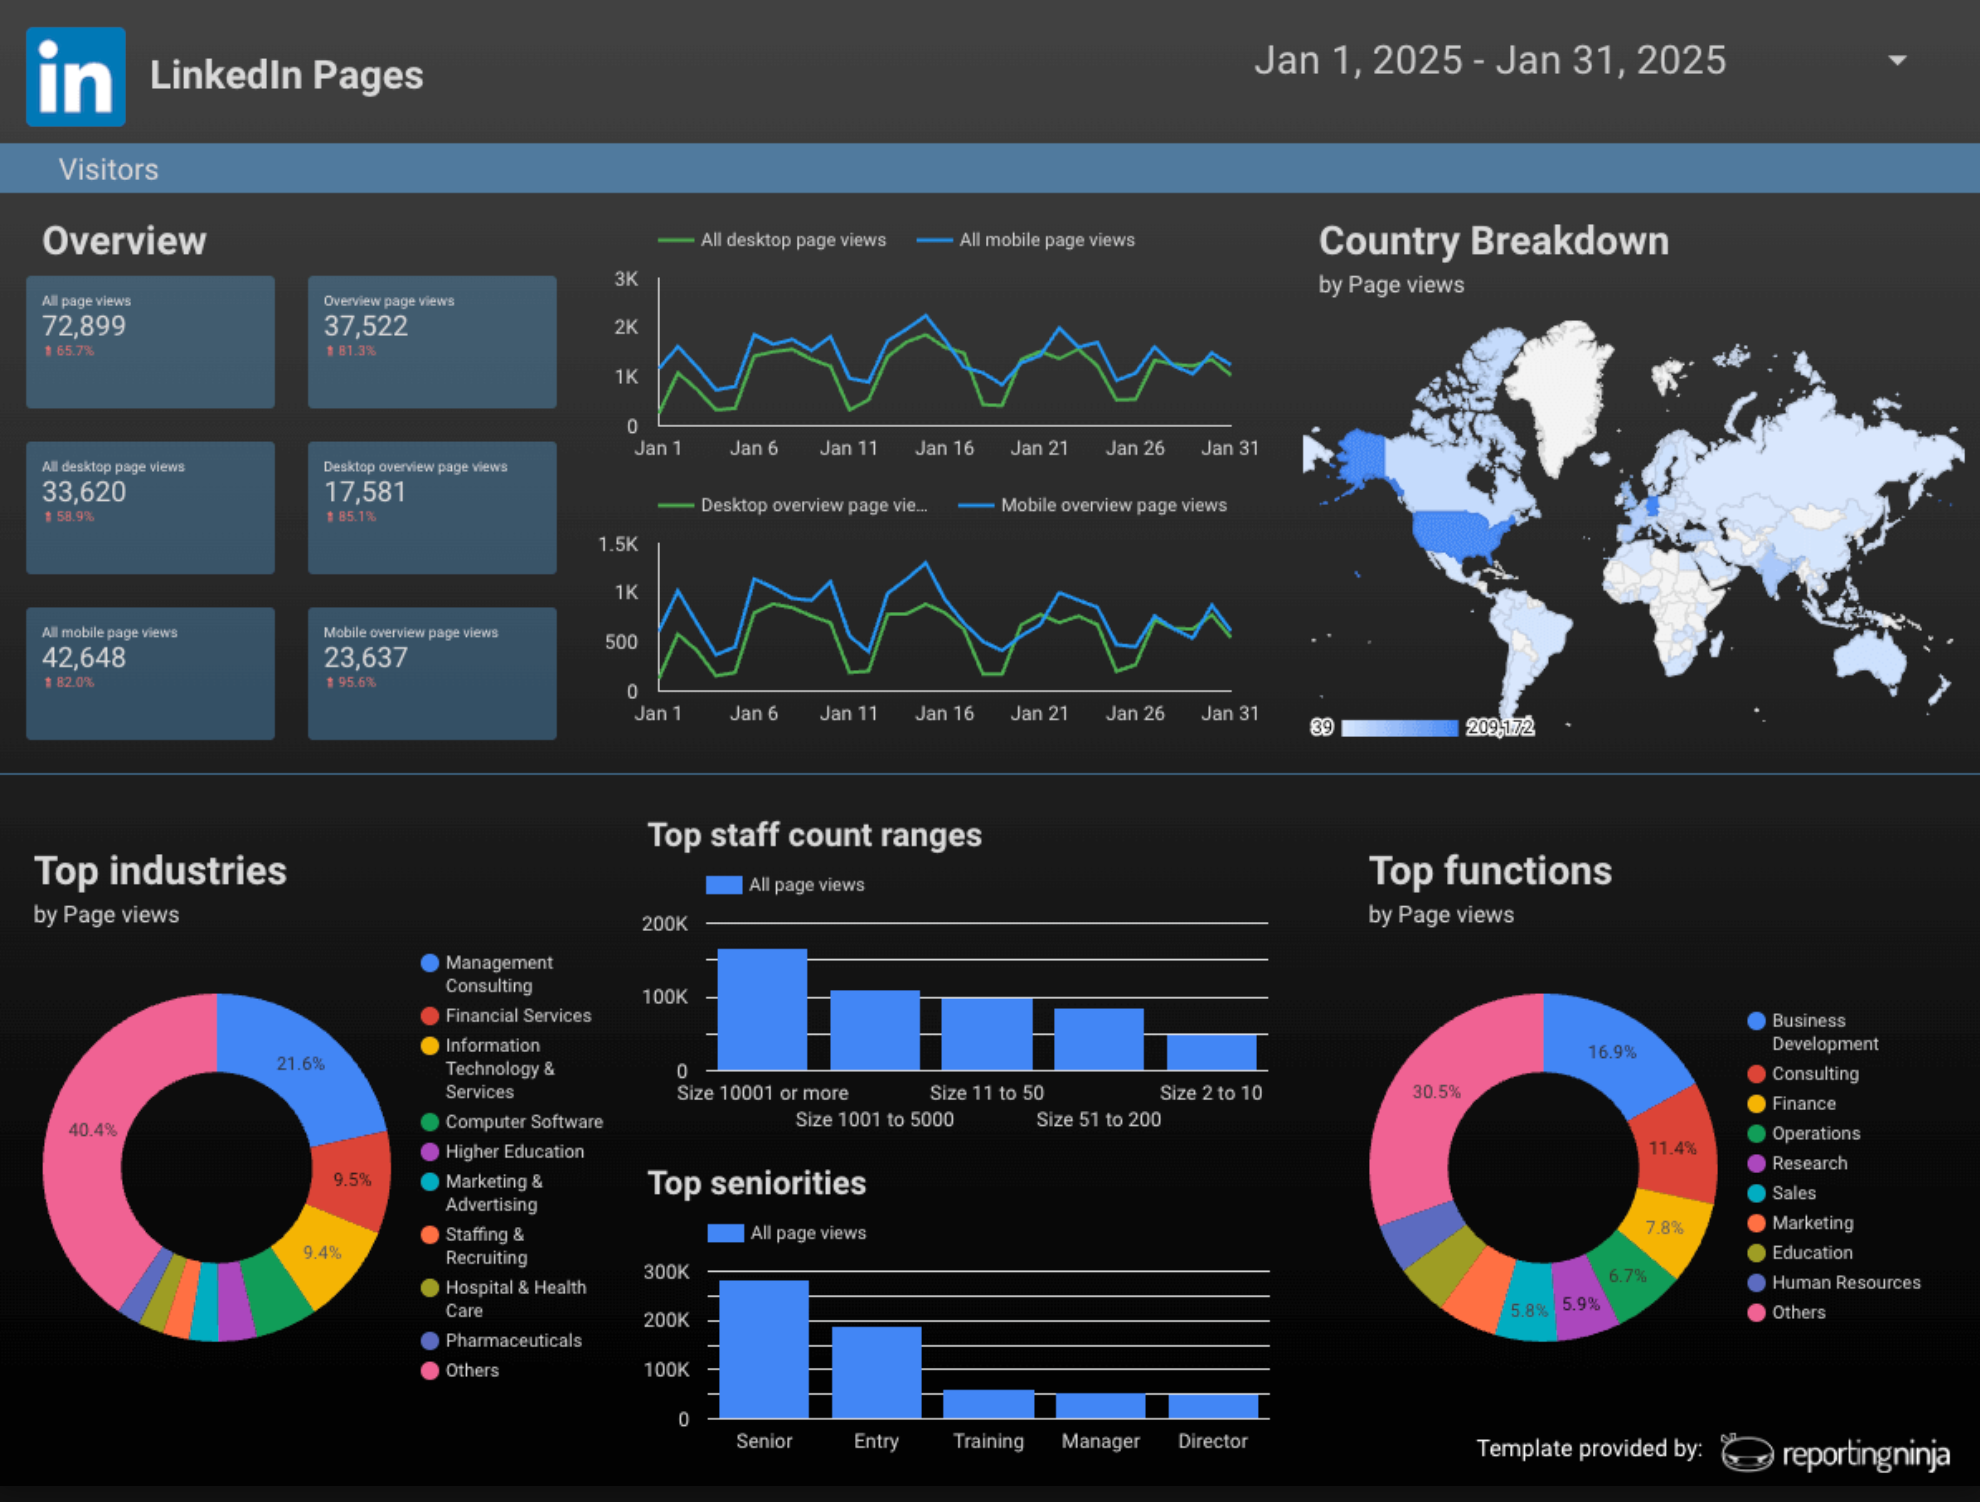Select Staffing & Recruiting legend item

click(x=474, y=1246)
